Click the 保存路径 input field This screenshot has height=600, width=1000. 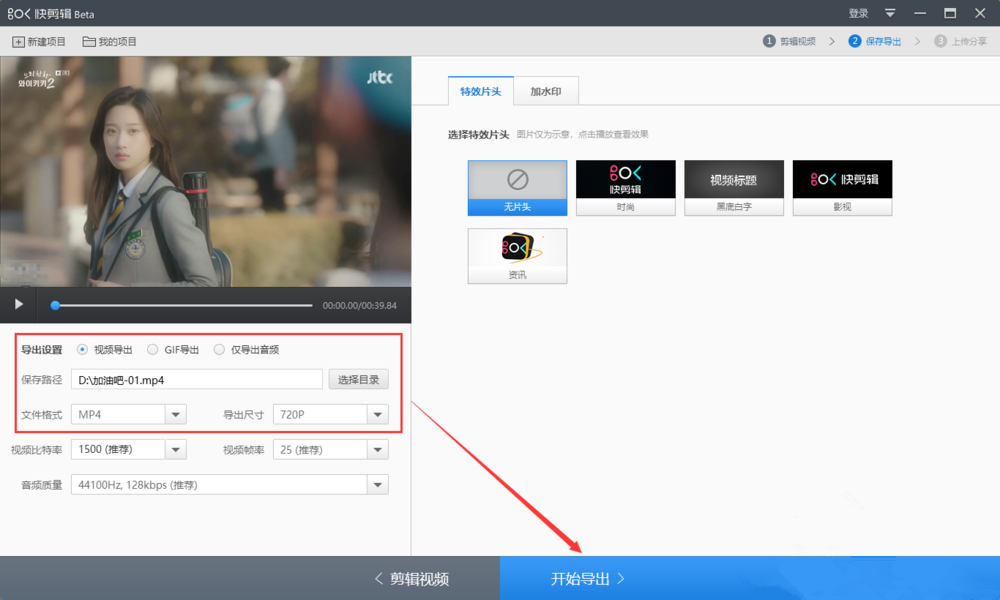tap(197, 379)
